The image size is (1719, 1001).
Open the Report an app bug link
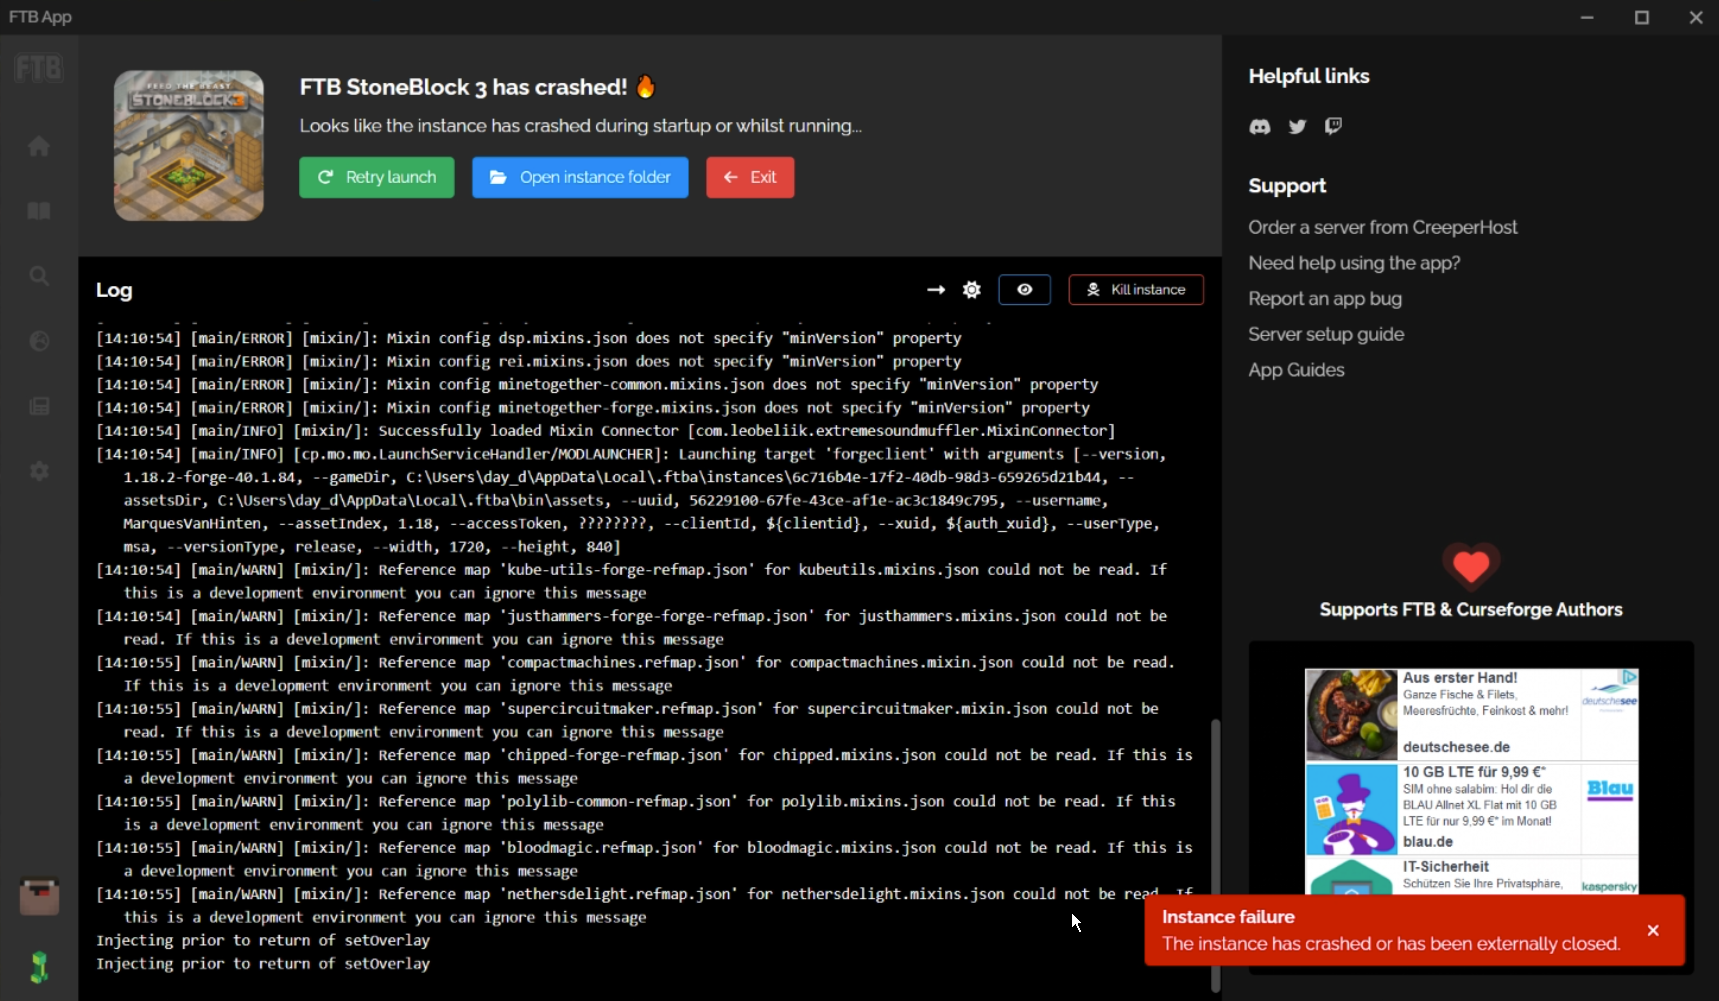[x=1325, y=298]
